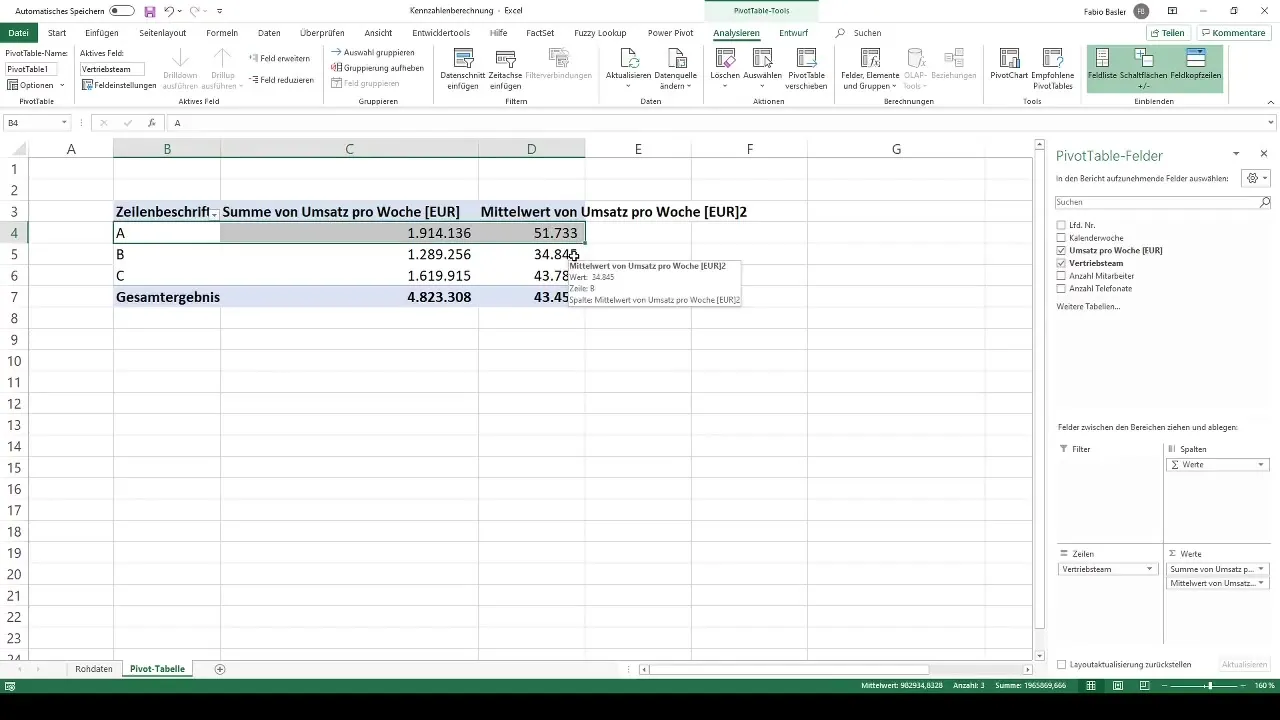Click Feld reduzieren collapse field
The height and width of the screenshot is (720, 1280).
[x=281, y=80]
